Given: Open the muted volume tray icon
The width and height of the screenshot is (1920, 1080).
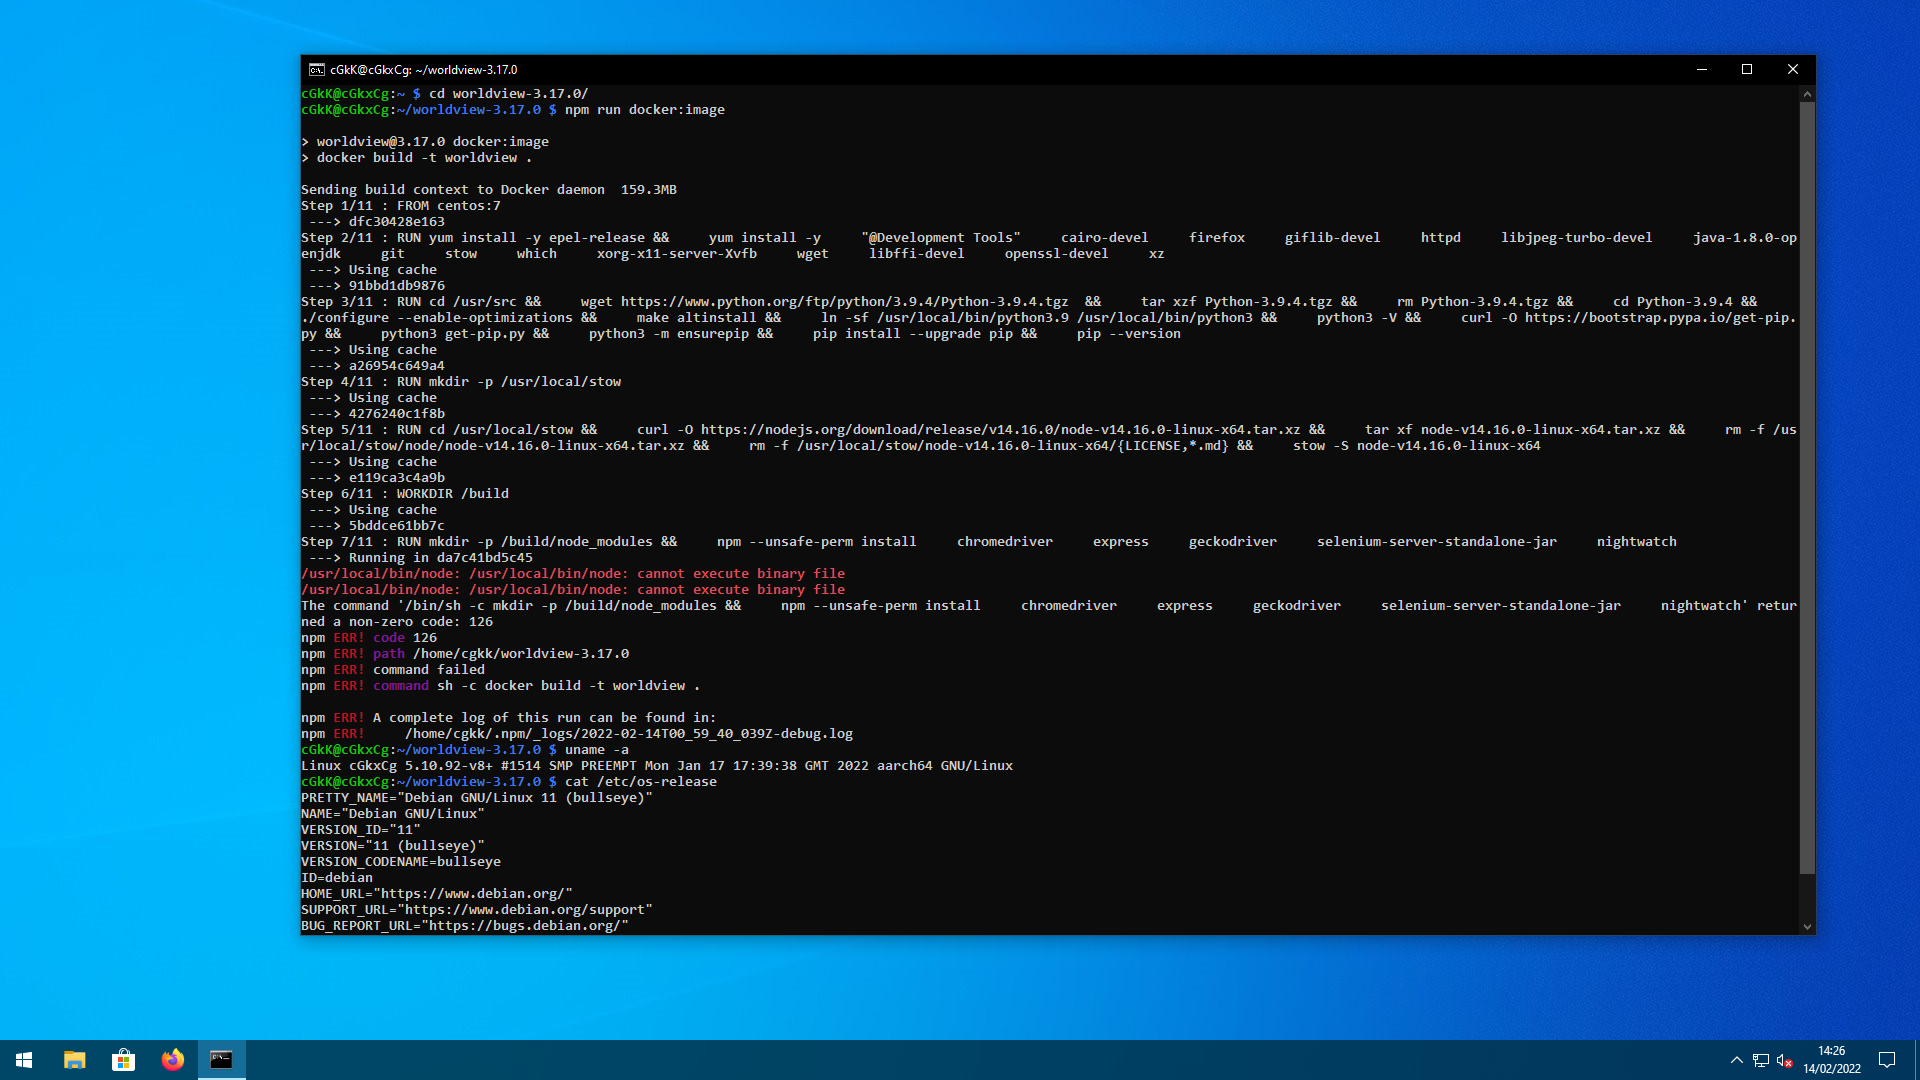Looking at the screenshot, I should pos(1785,1060).
